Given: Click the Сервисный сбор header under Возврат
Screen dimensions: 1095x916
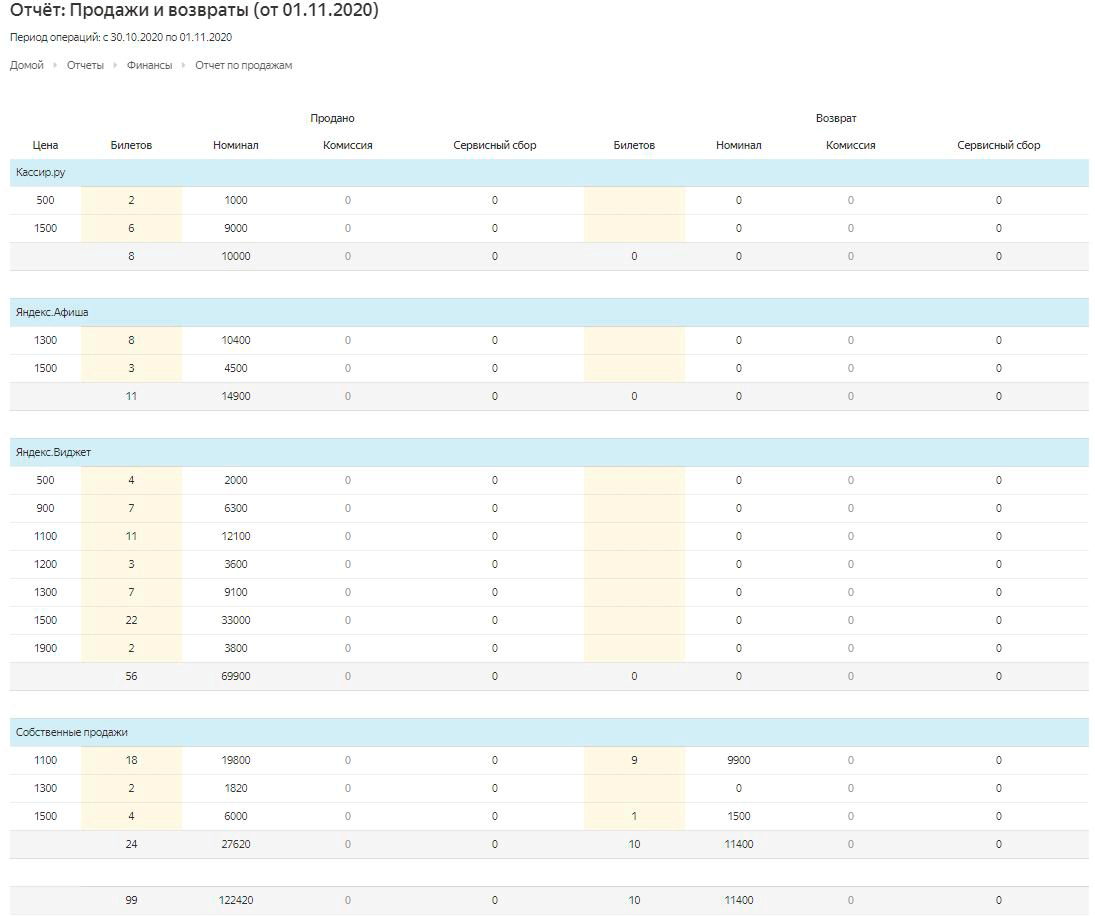Looking at the screenshot, I should click(x=999, y=145).
